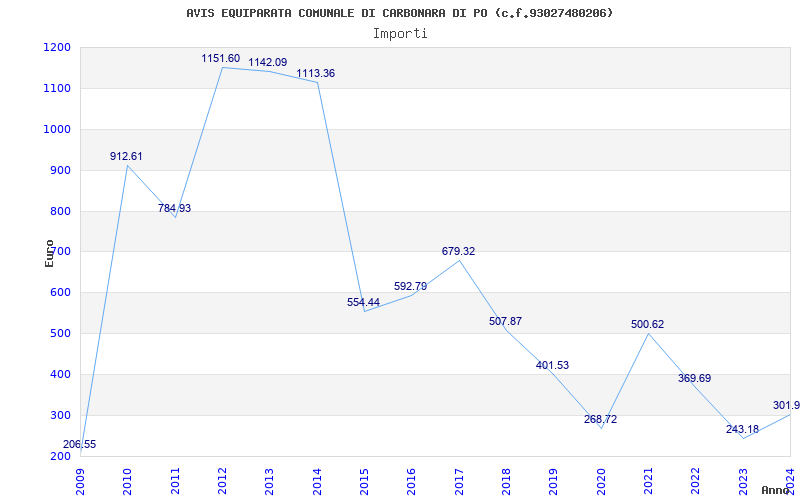800x500 pixels.
Task: Click x-axis year 2022
Action: point(695,482)
